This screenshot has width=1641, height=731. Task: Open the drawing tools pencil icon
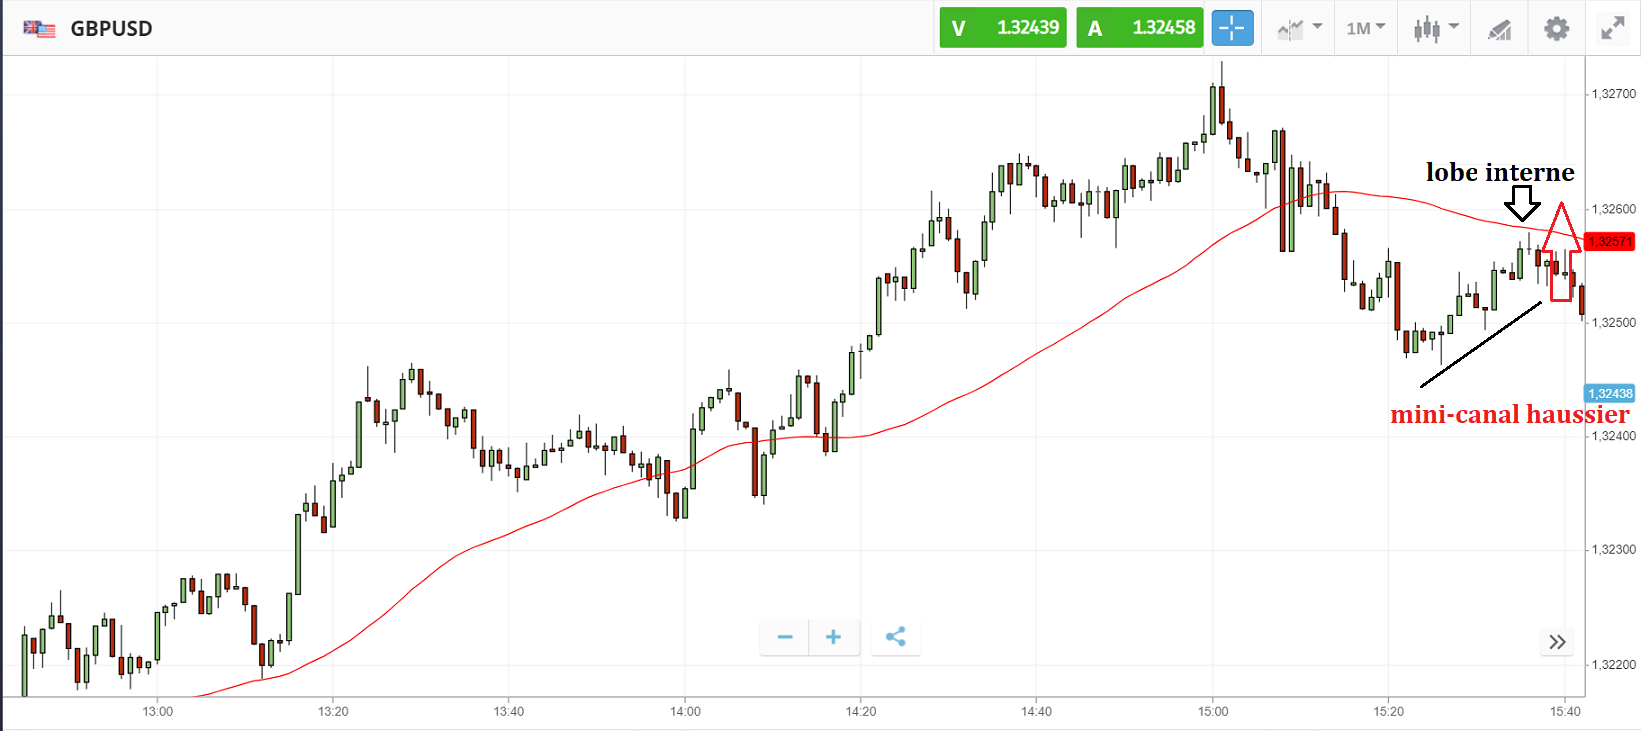1499,29
